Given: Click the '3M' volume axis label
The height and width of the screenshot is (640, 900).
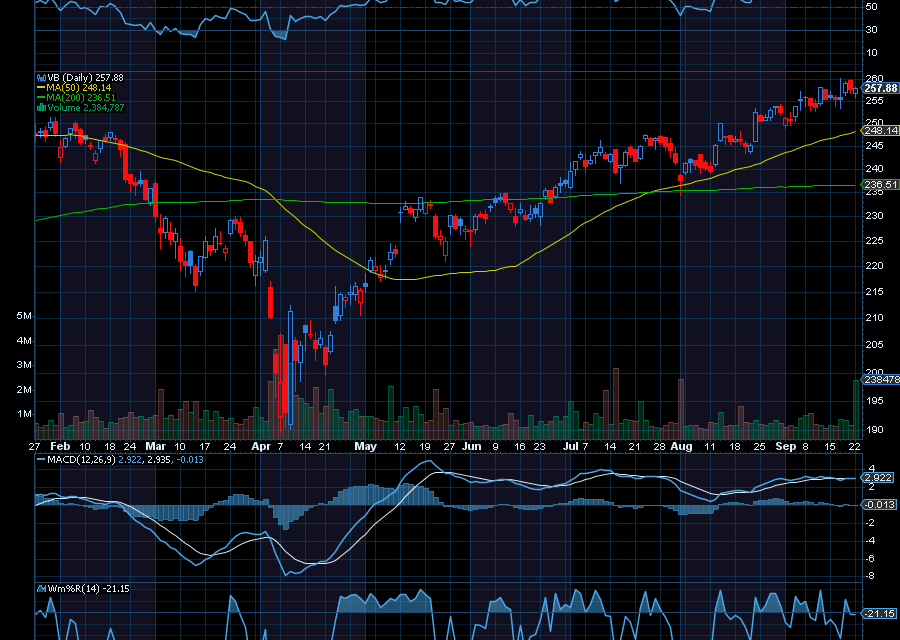Looking at the screenshot, I should click(x=24, y=365).
